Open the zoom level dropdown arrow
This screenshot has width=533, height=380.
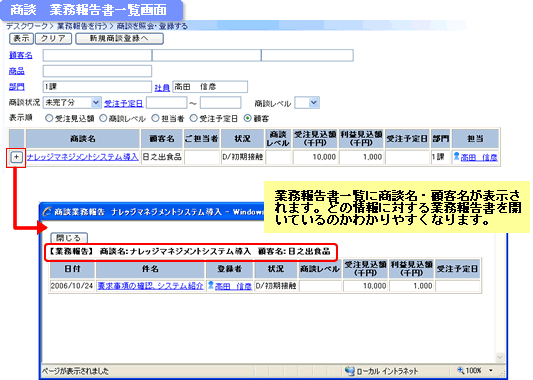[x=491, y=370]
